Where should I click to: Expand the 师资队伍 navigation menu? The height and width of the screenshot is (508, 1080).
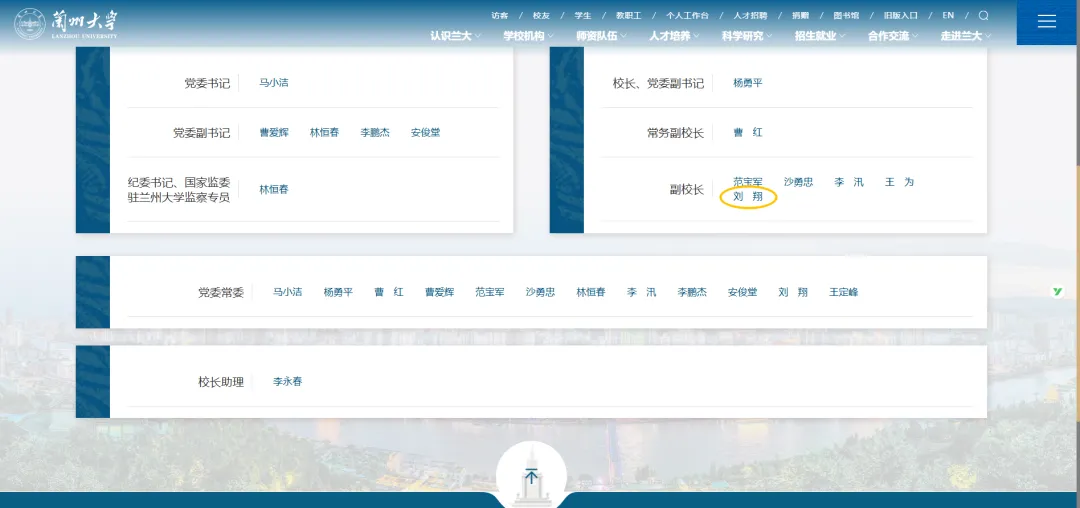[601, 36]
